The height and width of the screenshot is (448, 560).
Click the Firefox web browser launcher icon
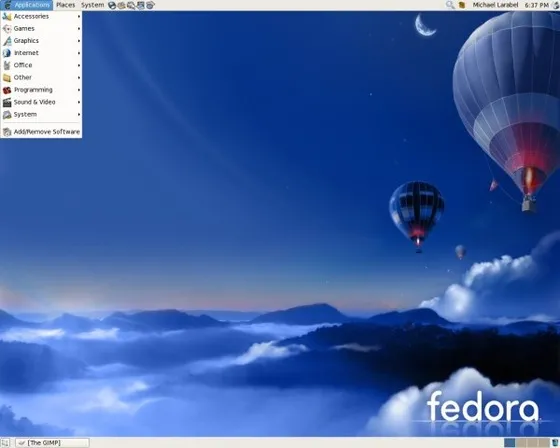tap(112, 5)
